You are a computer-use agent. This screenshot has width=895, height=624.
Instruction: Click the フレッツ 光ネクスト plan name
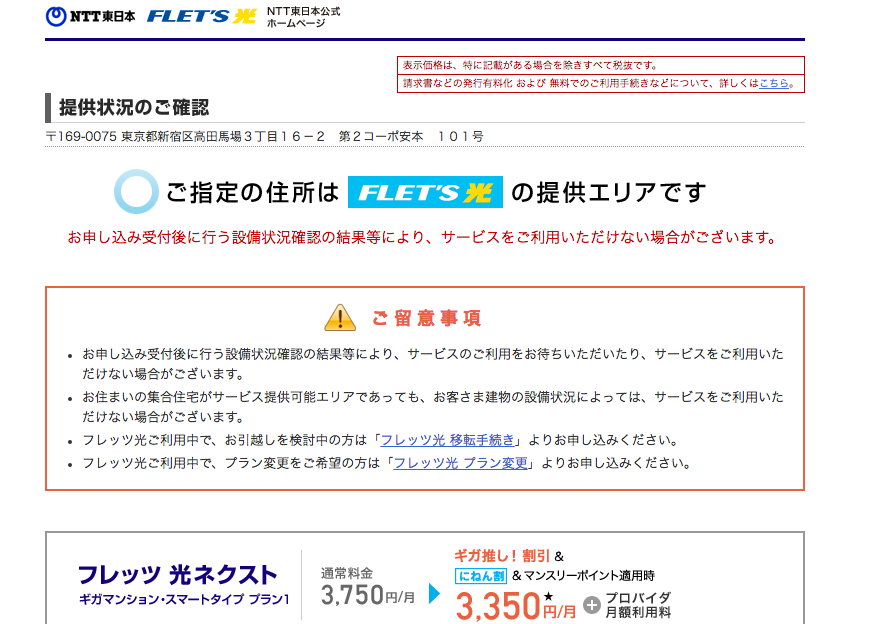pyautogui.click(x=178, y=575)
